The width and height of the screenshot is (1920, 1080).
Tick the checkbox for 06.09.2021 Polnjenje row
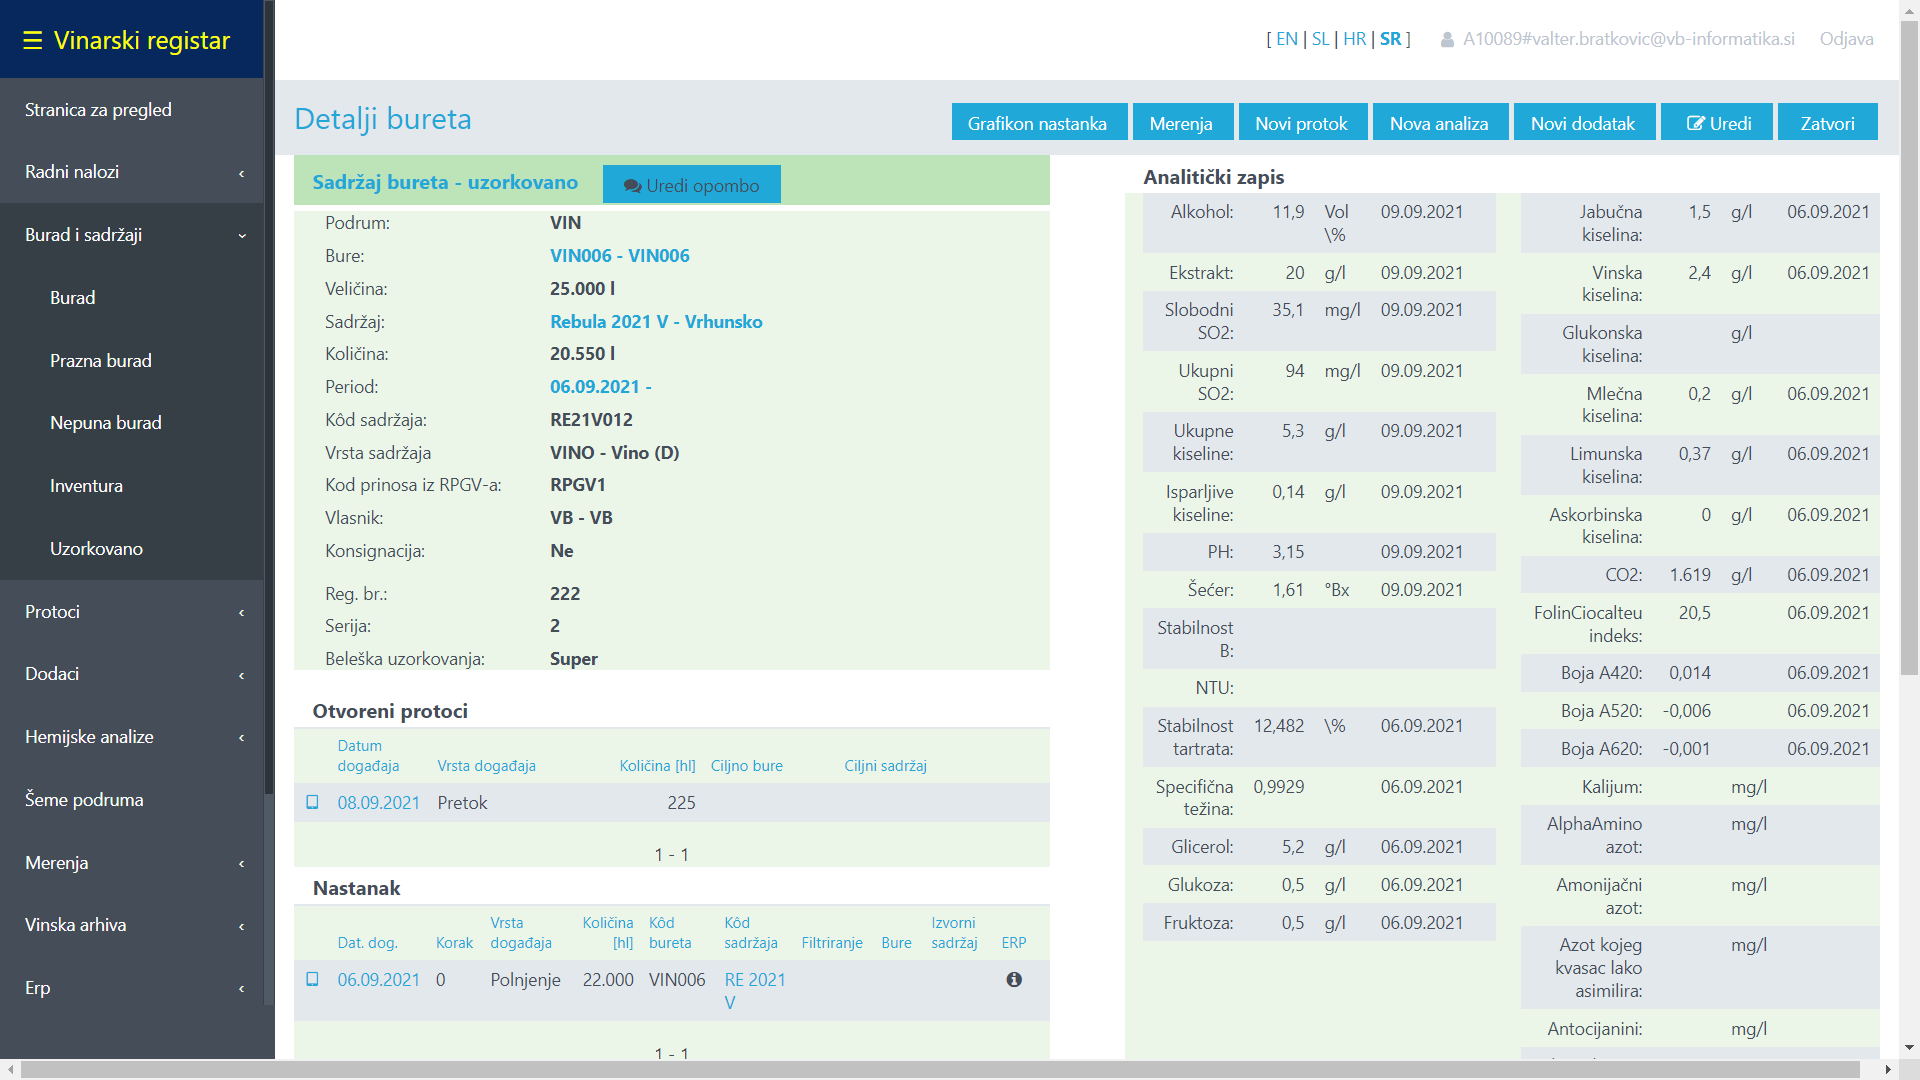click(x=312, y=979)
